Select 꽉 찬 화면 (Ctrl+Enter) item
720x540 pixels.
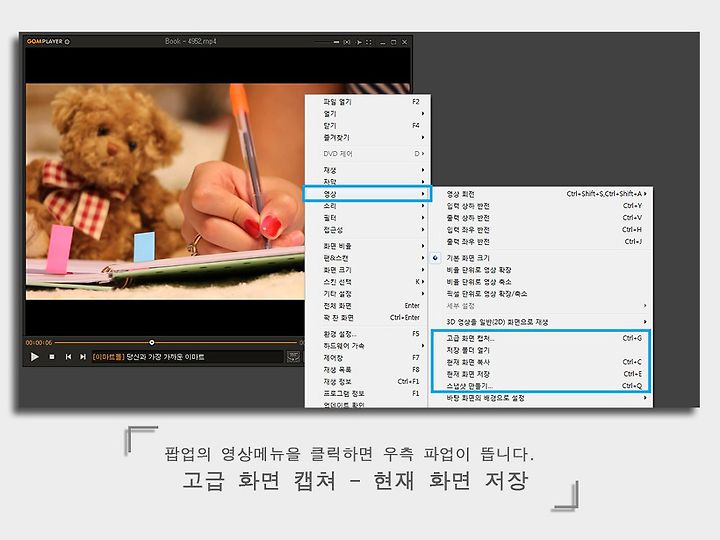click(367, 318)
